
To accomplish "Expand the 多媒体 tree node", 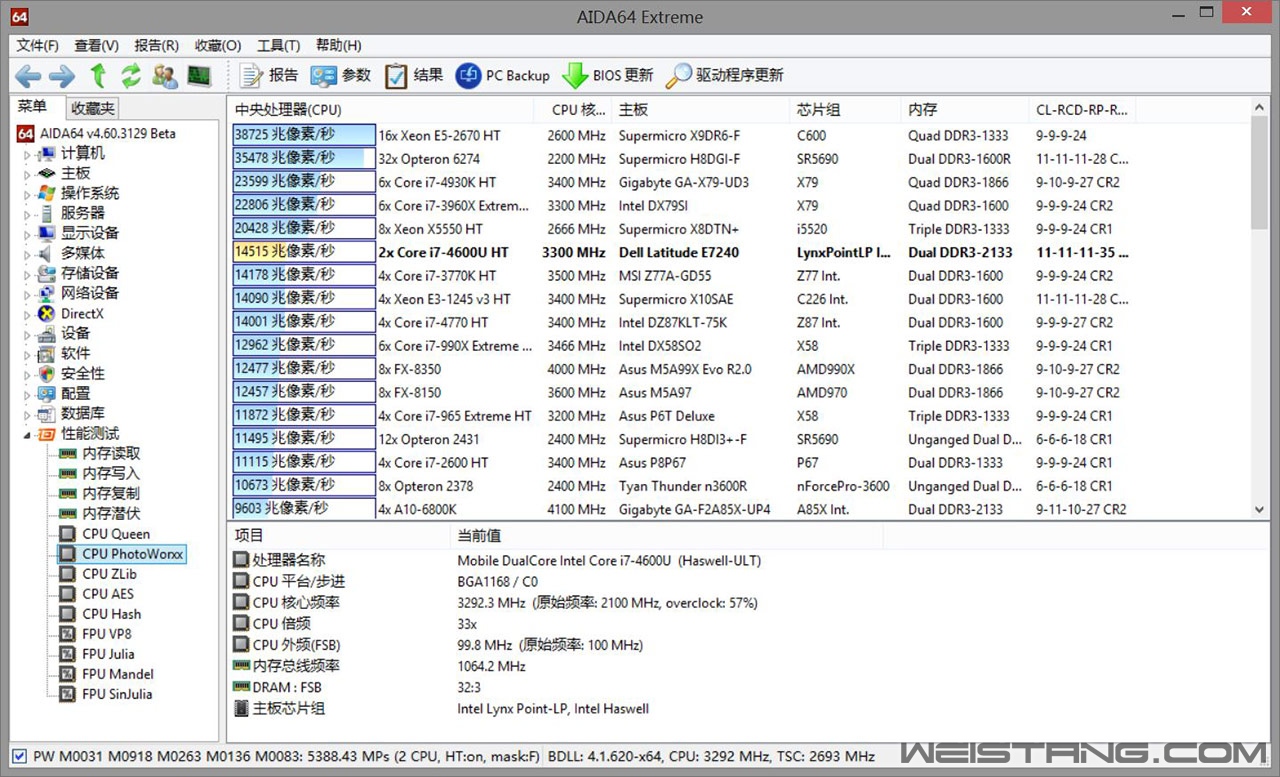I will [x=28, y=254].
